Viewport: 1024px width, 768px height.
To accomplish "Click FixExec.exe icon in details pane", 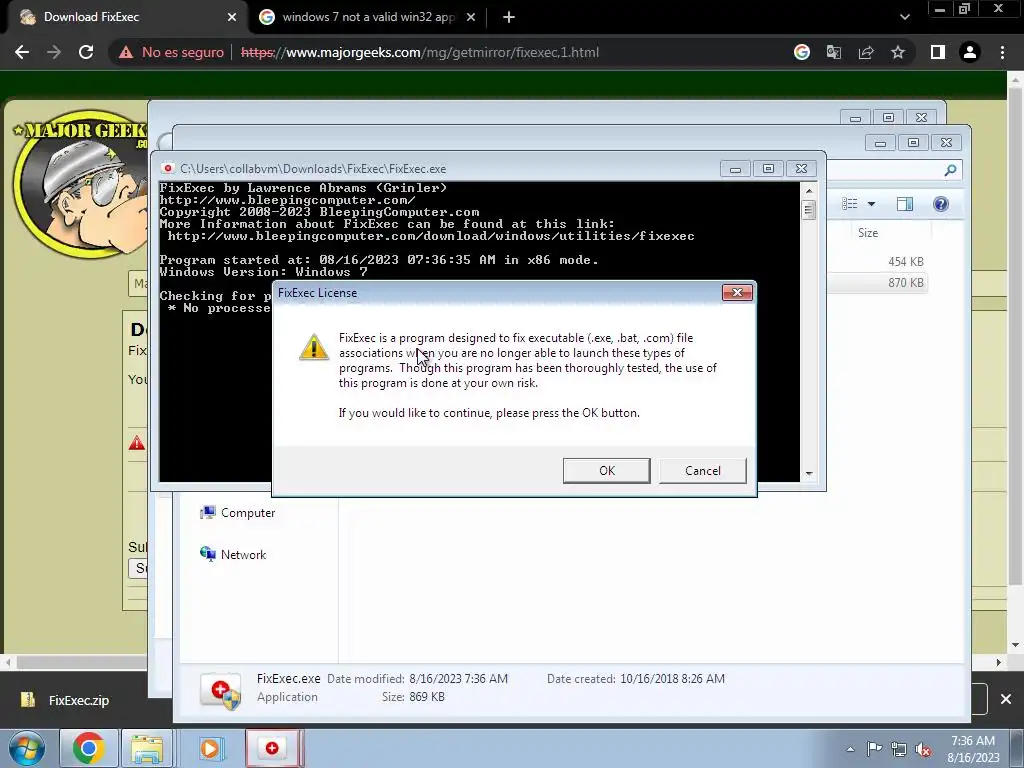I will point(221,690).
